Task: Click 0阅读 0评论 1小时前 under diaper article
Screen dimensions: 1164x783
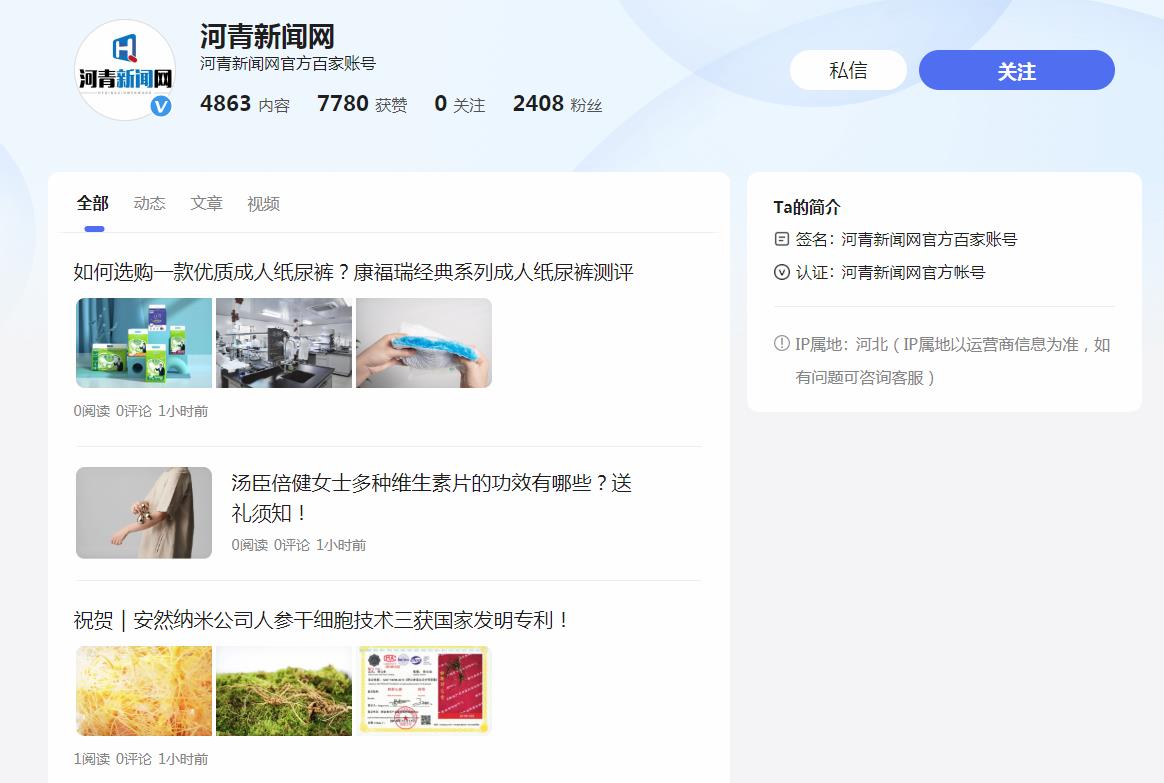Action: point(141,411)
